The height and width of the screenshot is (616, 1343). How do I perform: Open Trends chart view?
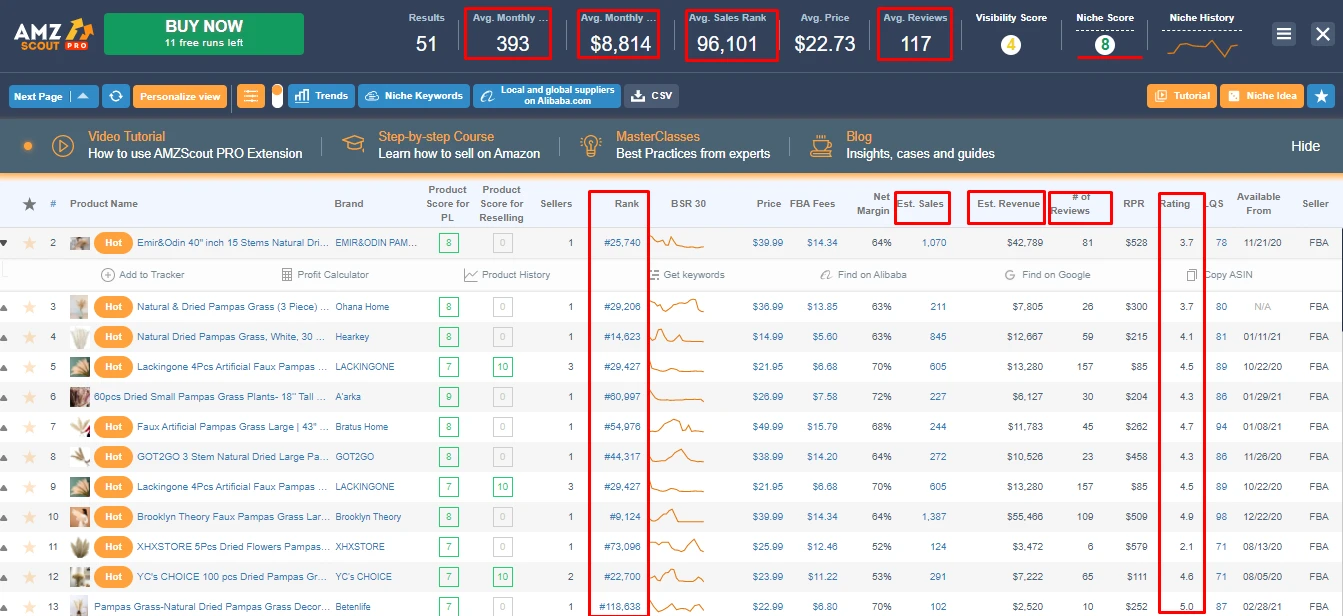click(x=321, y=96)
